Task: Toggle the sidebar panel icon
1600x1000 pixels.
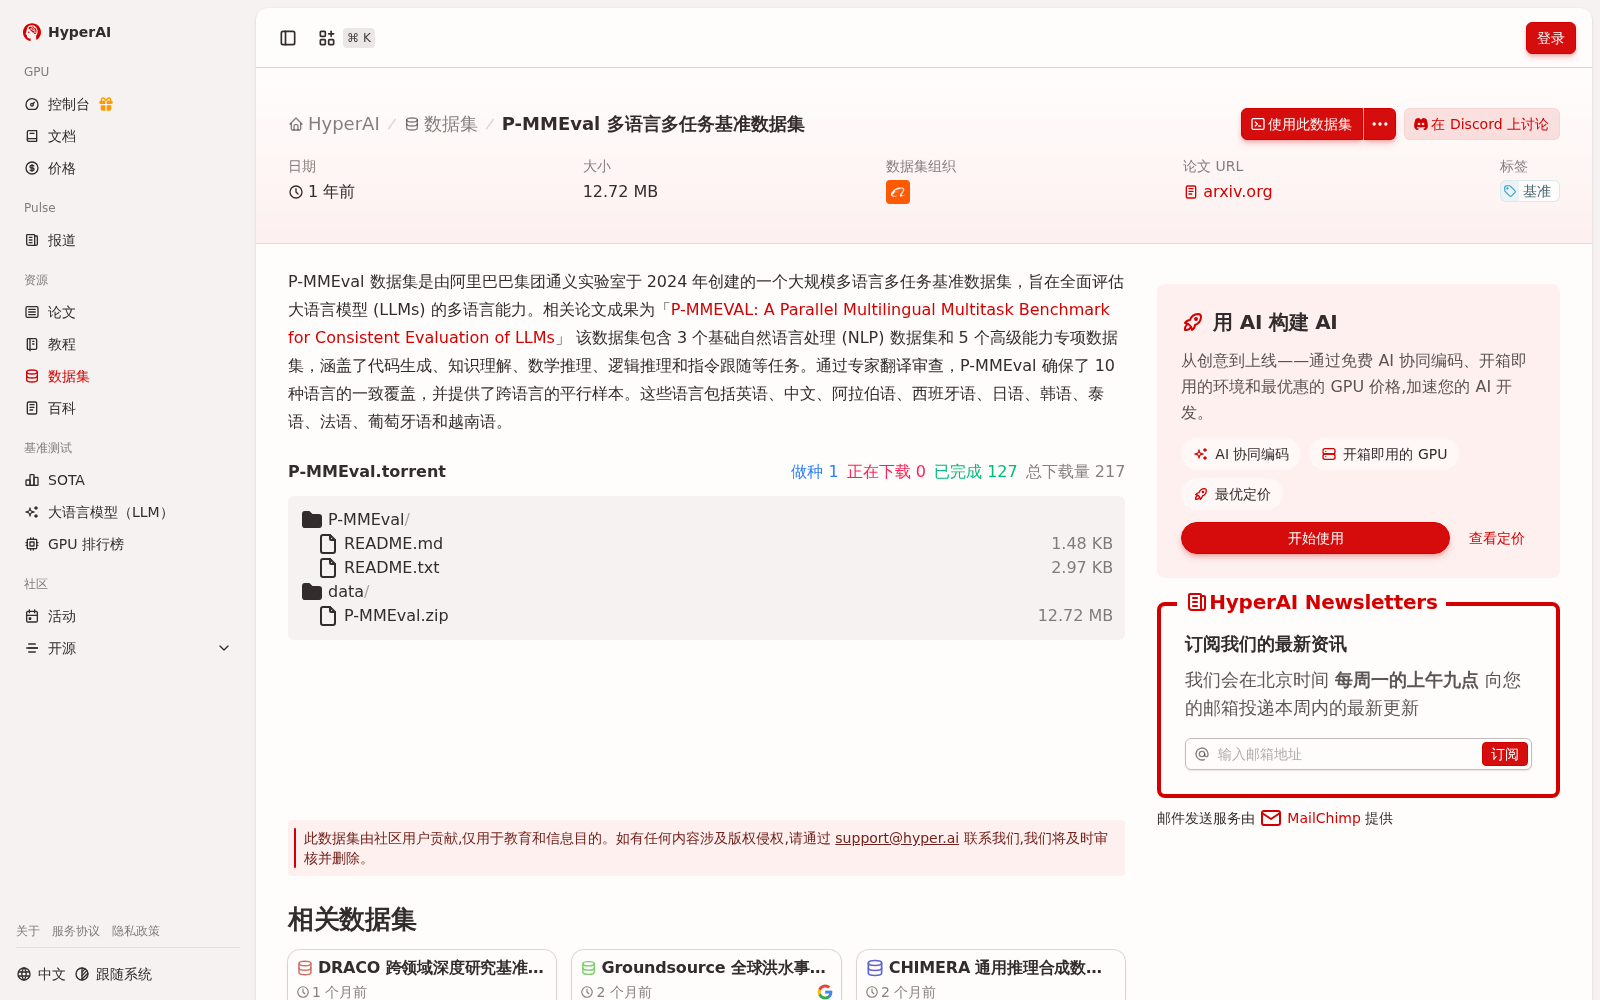Action: tap(288, 38)
